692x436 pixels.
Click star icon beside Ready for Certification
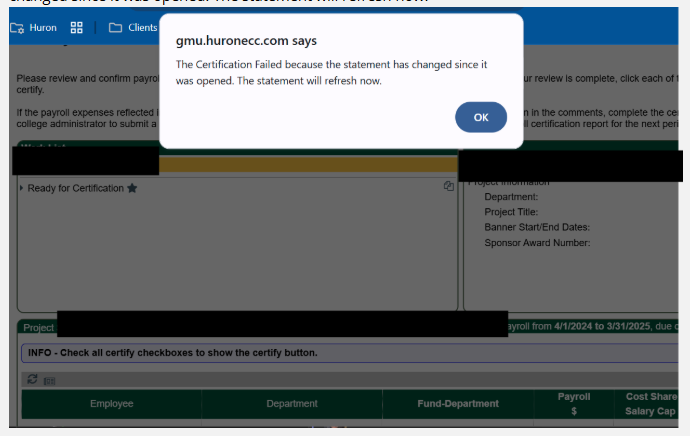tap(132, 188)
